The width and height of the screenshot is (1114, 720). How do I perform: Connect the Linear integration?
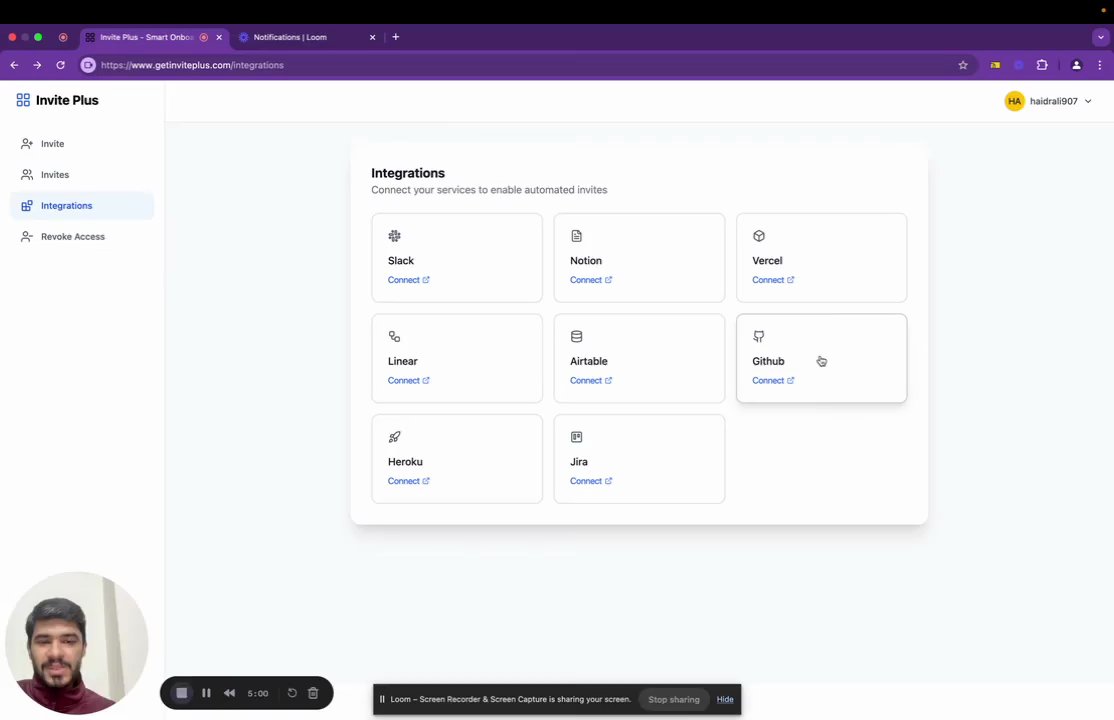(409, 380)
